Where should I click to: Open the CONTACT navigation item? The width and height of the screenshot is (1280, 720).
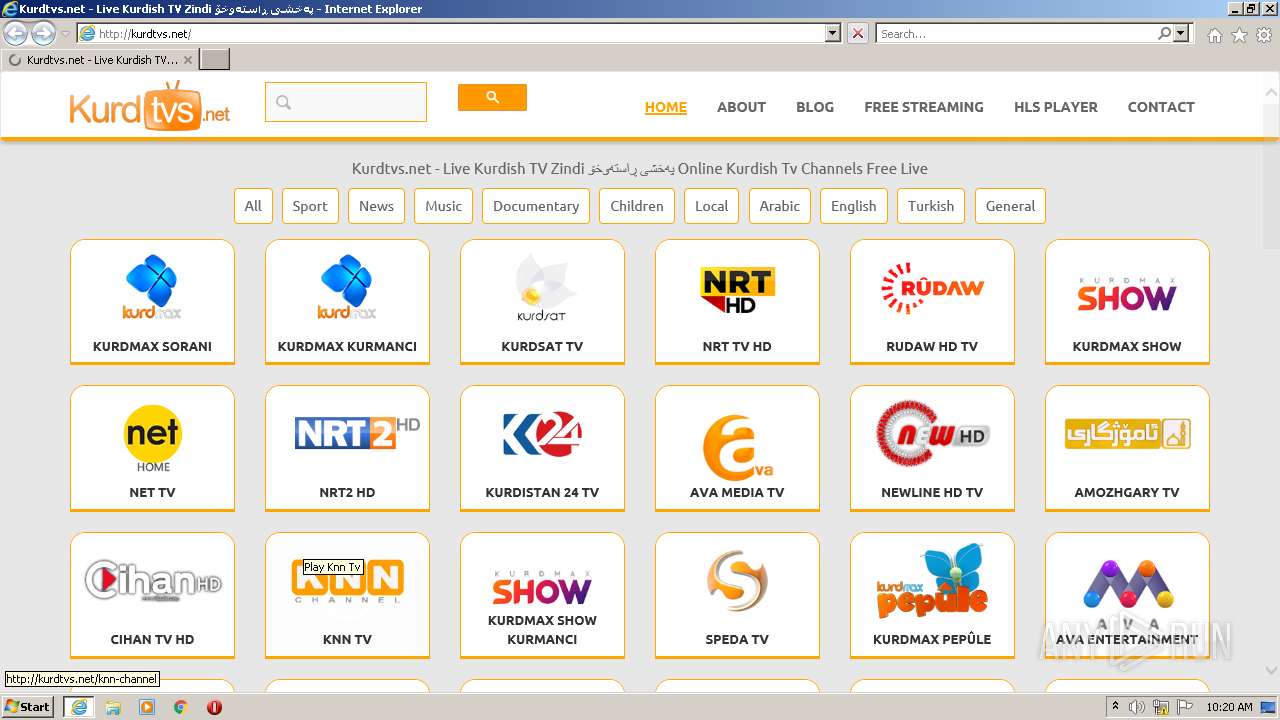click(x=1161, y=107)
